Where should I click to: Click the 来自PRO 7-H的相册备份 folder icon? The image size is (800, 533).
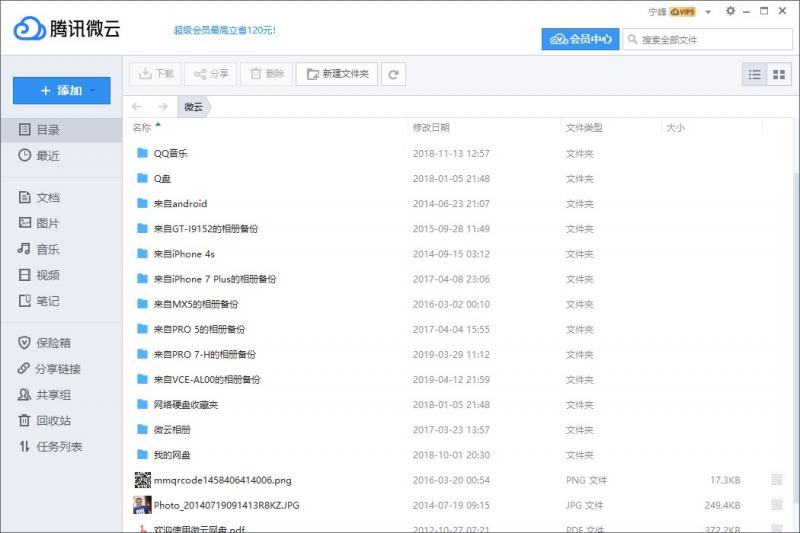[x=142, y=353]
